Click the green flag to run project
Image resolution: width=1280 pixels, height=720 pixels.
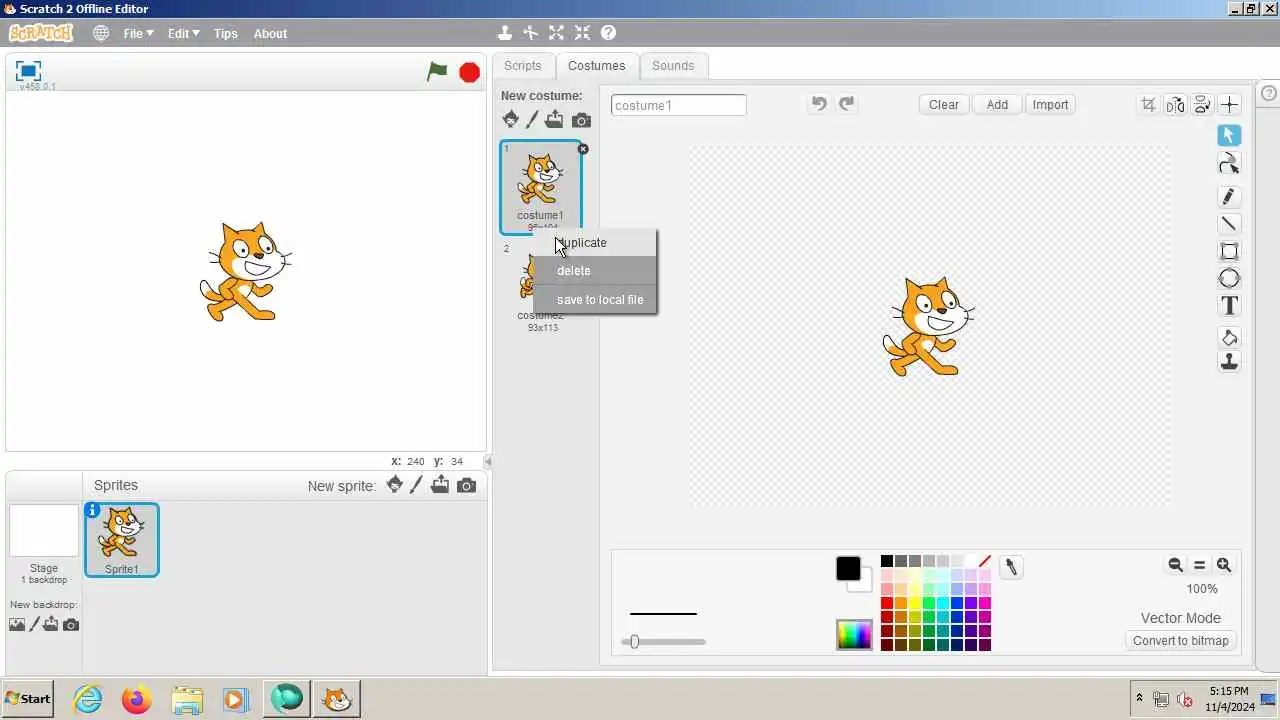tap(437, 71)
